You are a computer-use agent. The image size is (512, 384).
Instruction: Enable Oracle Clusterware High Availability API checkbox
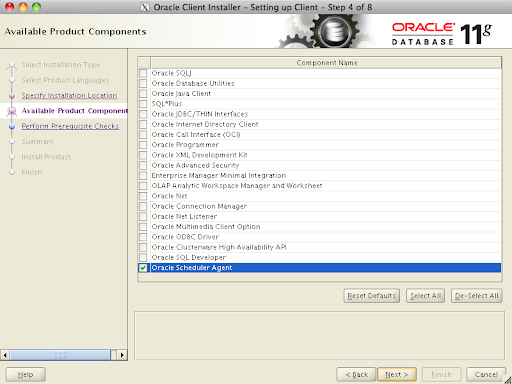[x=143, y=247]
